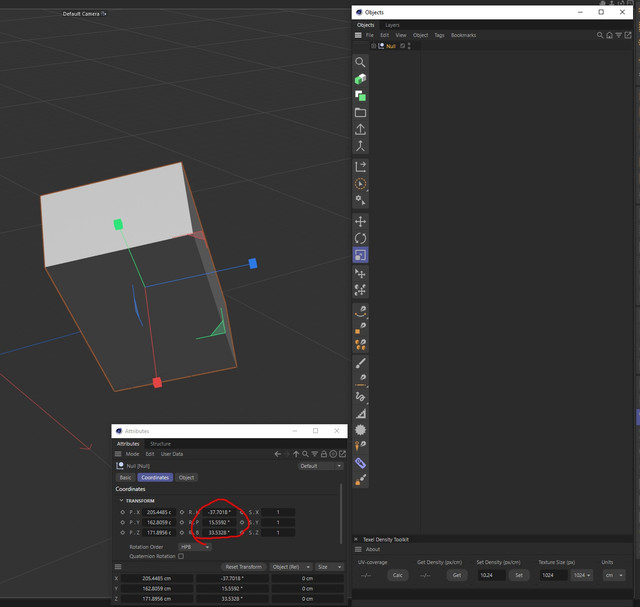The width and height of the screenshot is (640, 607).
Task: Click the axis tripod icon in the palette
Action: 360,146
